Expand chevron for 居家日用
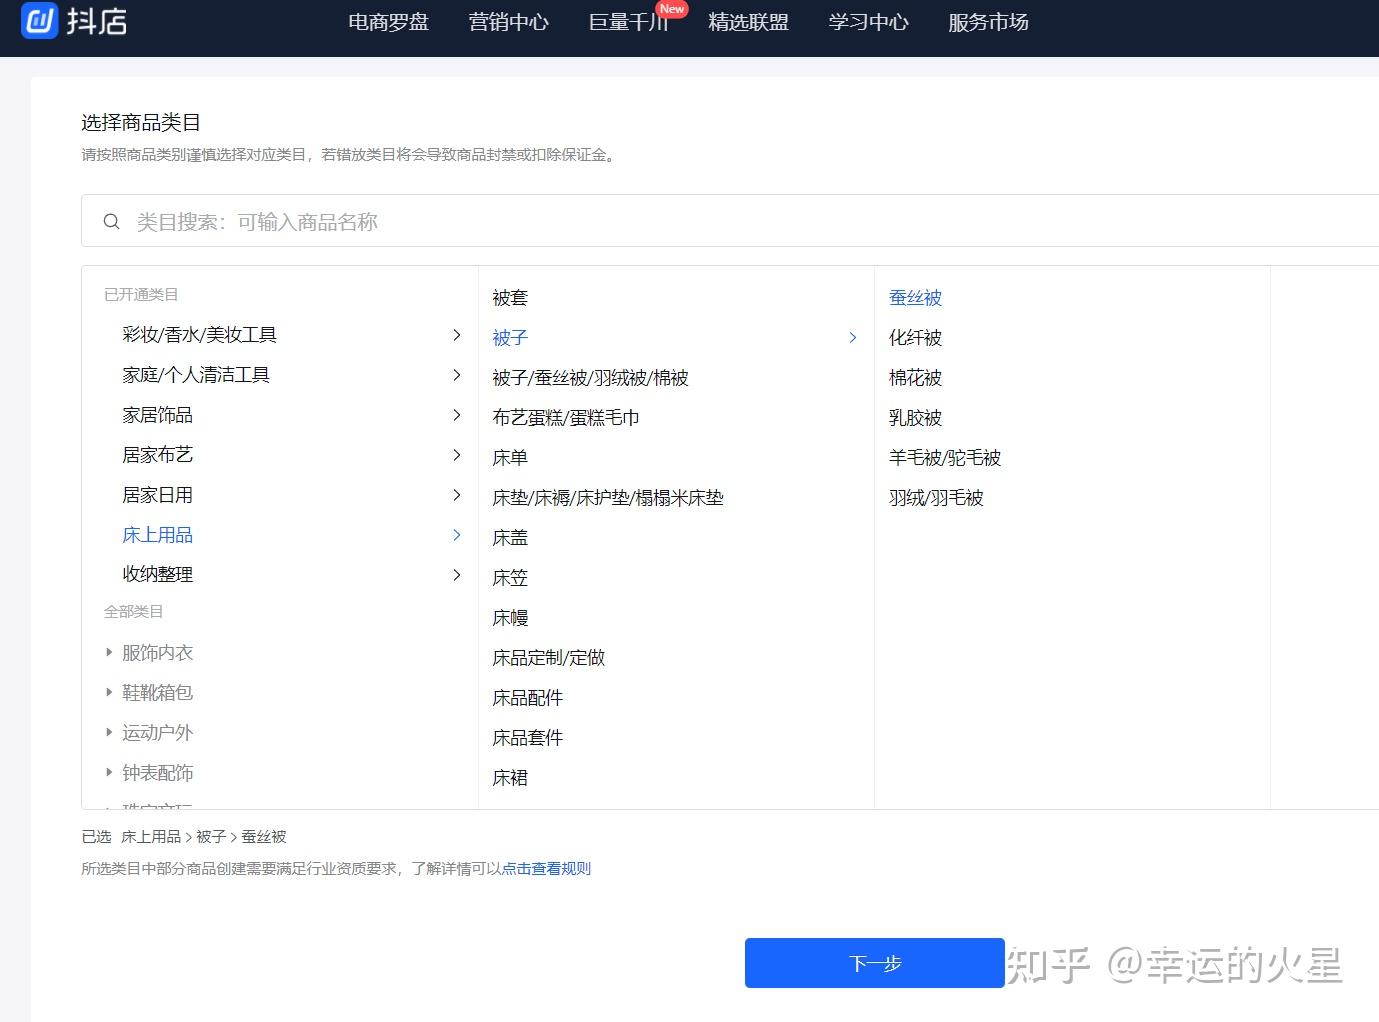The image size is (1379, 1022). 457,495
